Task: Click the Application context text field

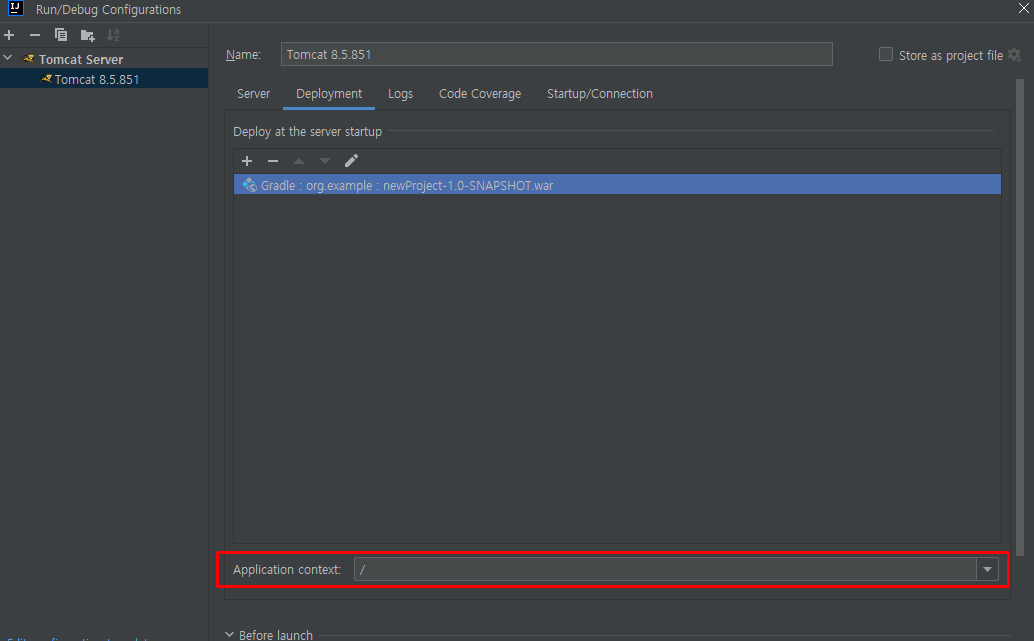Action: coord(665,569)
